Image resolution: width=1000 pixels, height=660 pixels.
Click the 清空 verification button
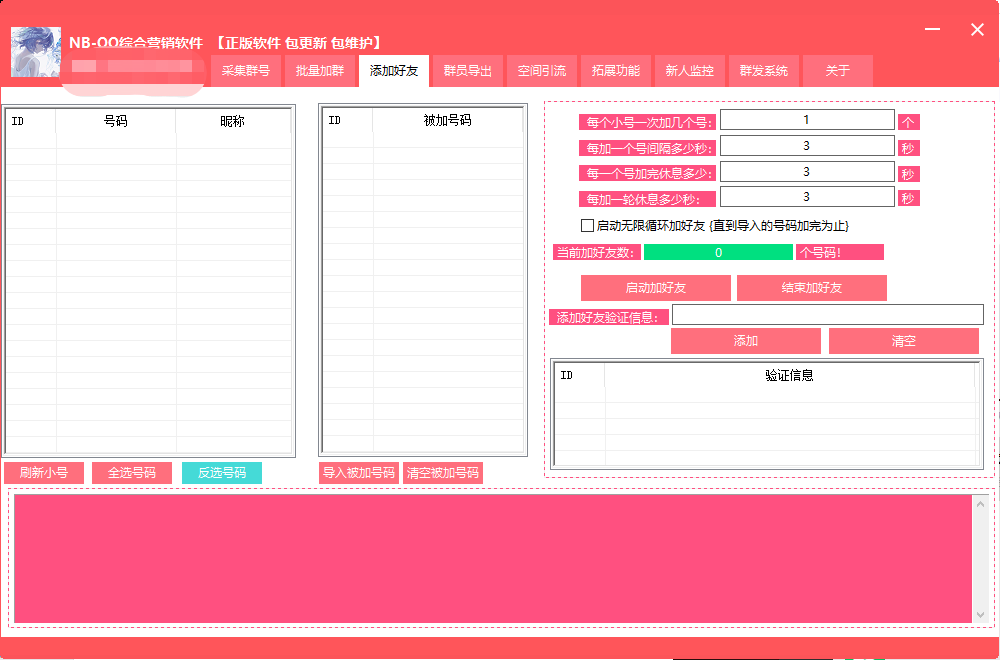[904, 341]
